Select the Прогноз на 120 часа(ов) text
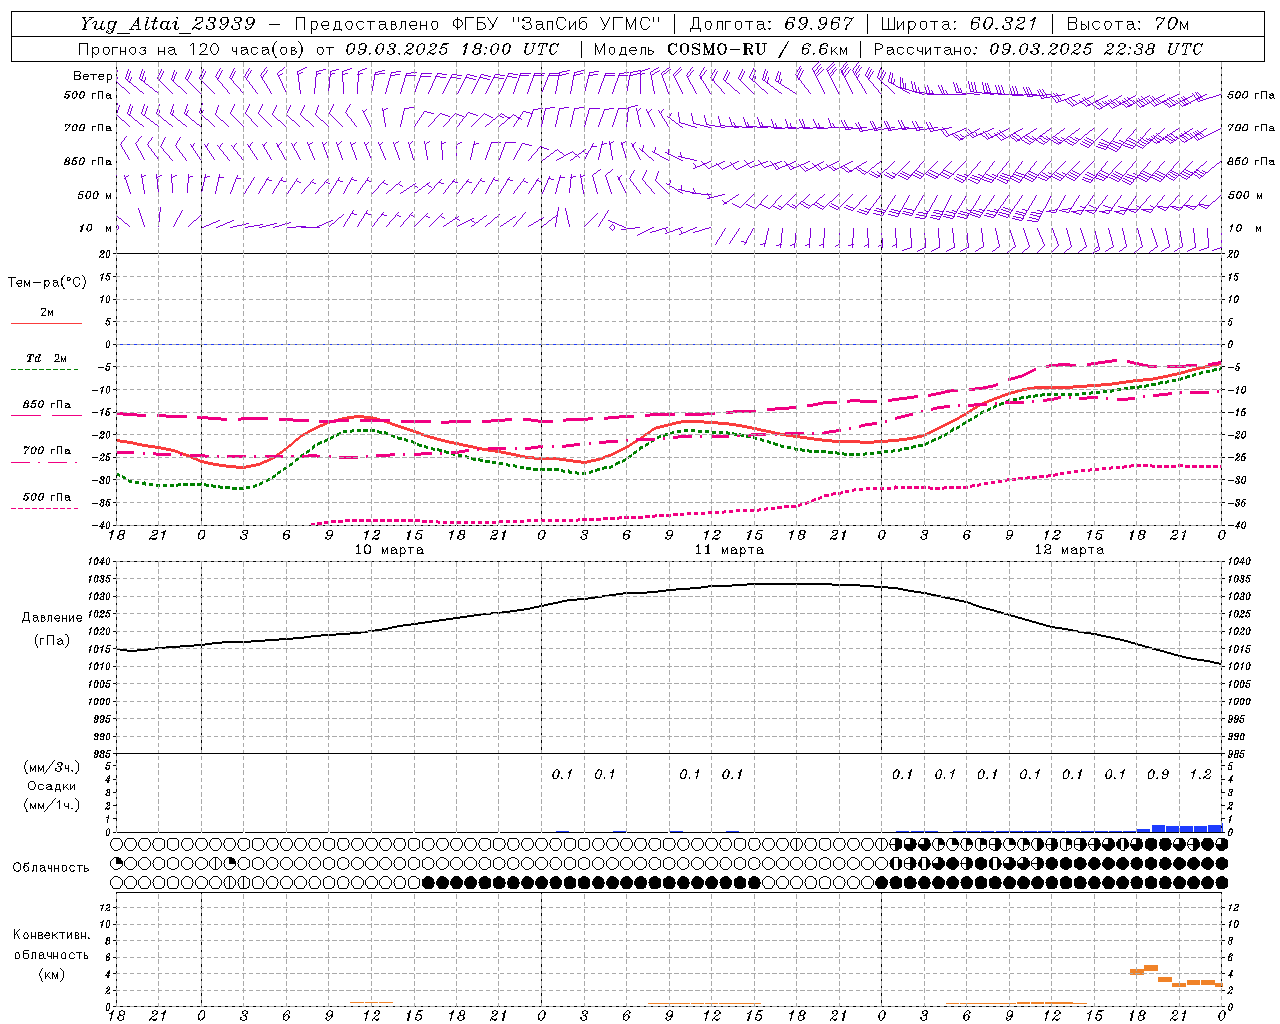This screenshot has width=1280, height=1024. point(193,49)
